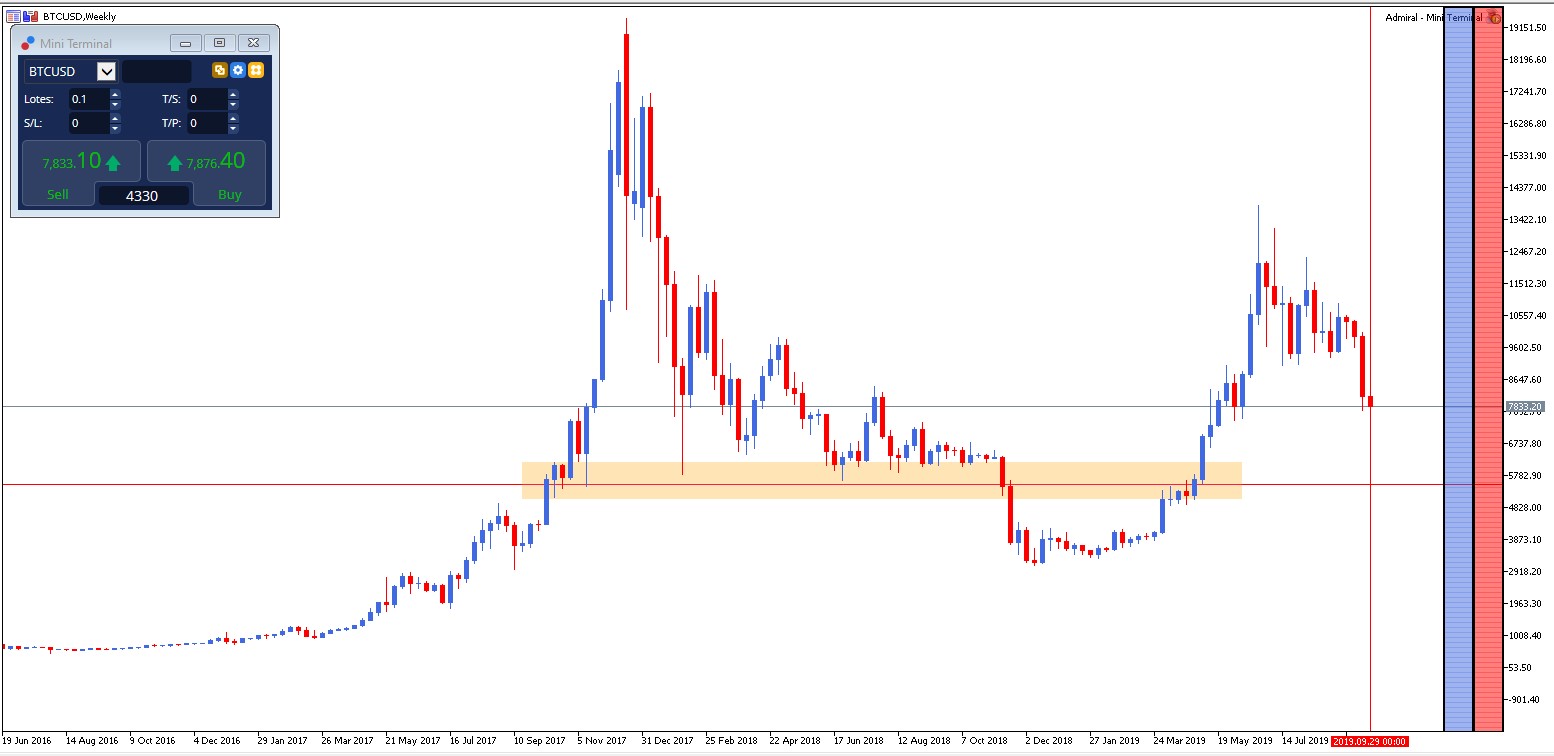Increase T/P value with up arrow
The height and width of the screenshot is (756, 1554).
click(233, 119)
